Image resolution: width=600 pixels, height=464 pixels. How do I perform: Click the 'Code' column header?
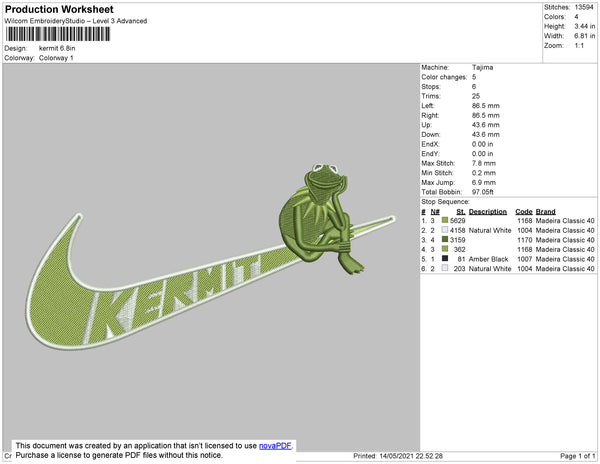click(x=524, y=212)
